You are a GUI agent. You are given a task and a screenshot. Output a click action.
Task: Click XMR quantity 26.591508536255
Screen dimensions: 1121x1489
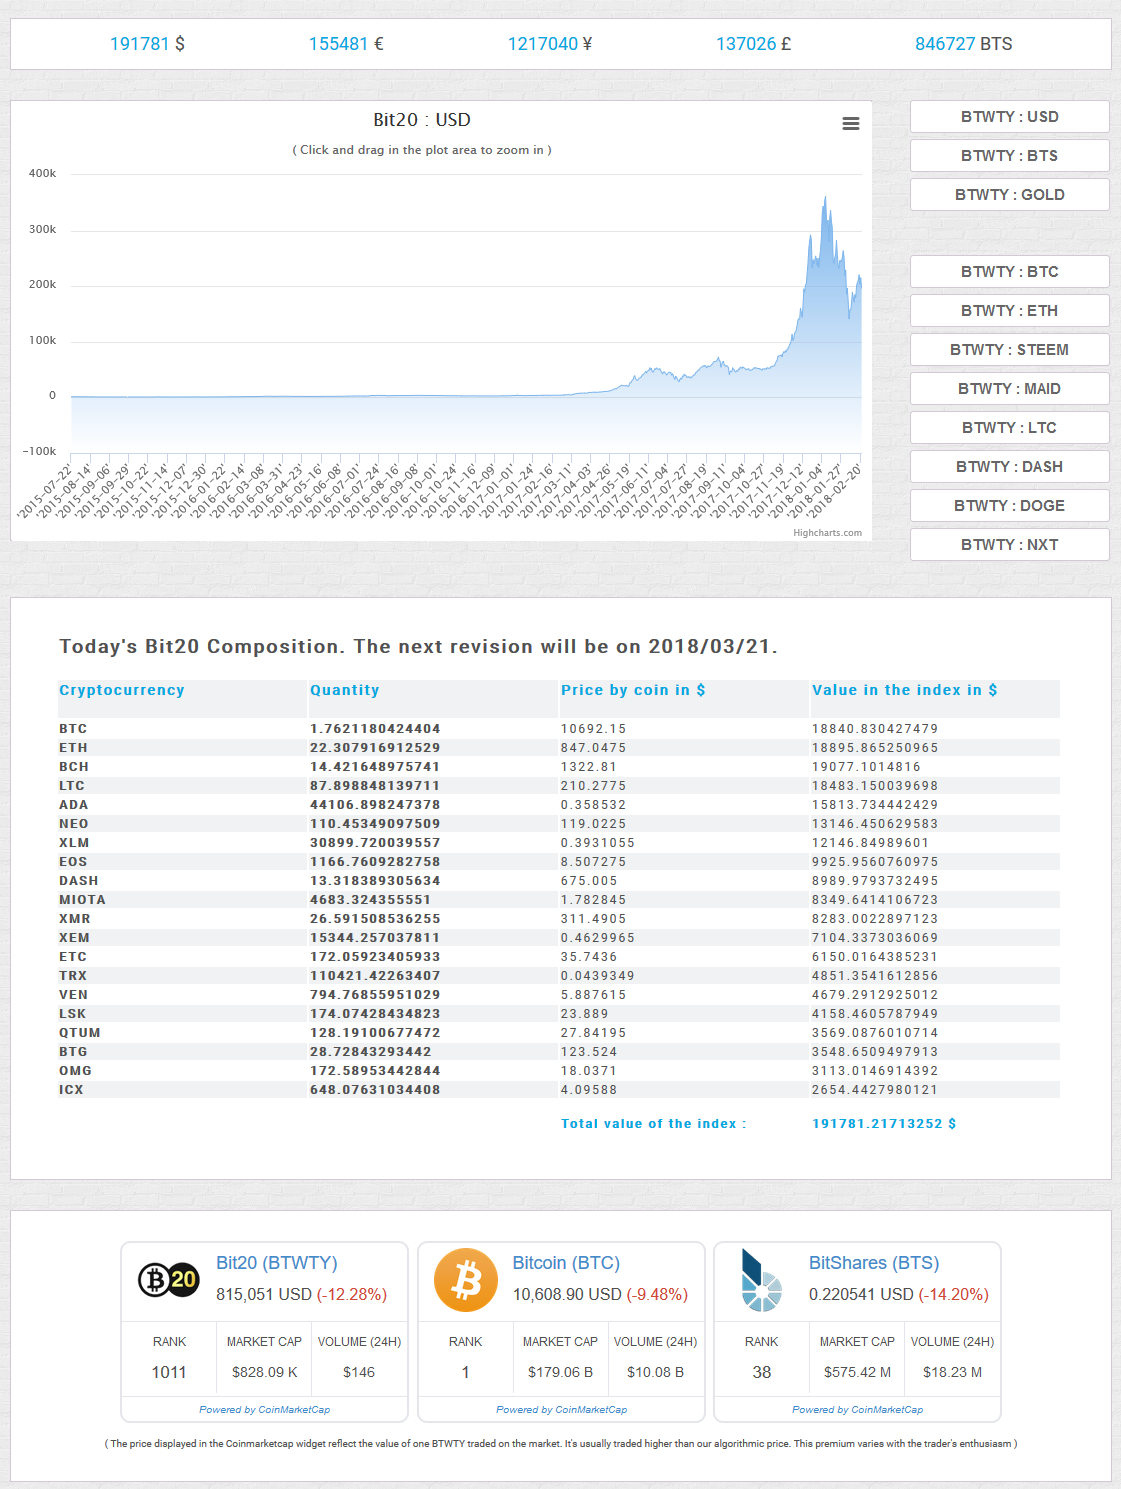click(375, 919)
